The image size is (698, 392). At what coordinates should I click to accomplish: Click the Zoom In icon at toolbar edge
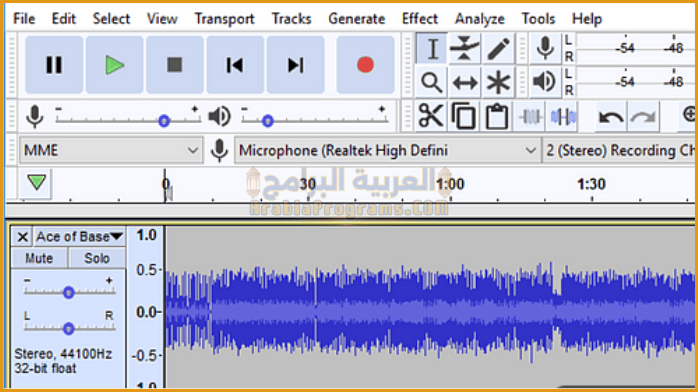688,115
